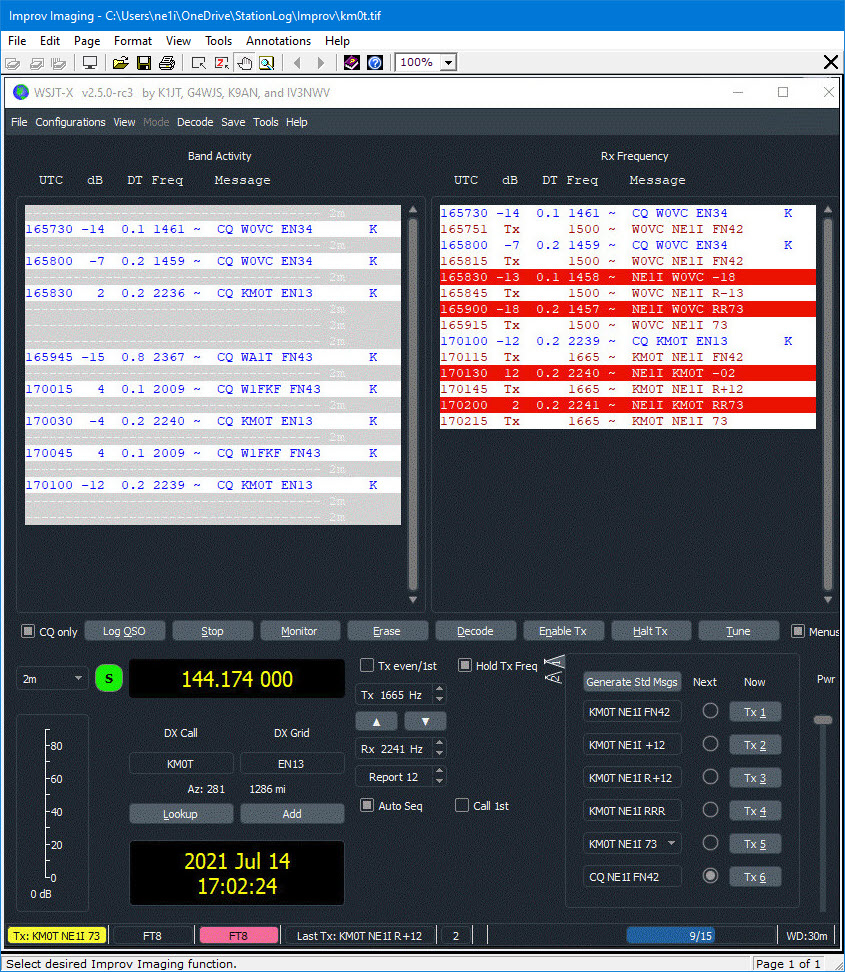
Task: Expand the KM0T NE1I 73 message dropdown
Action: (671, 844)
